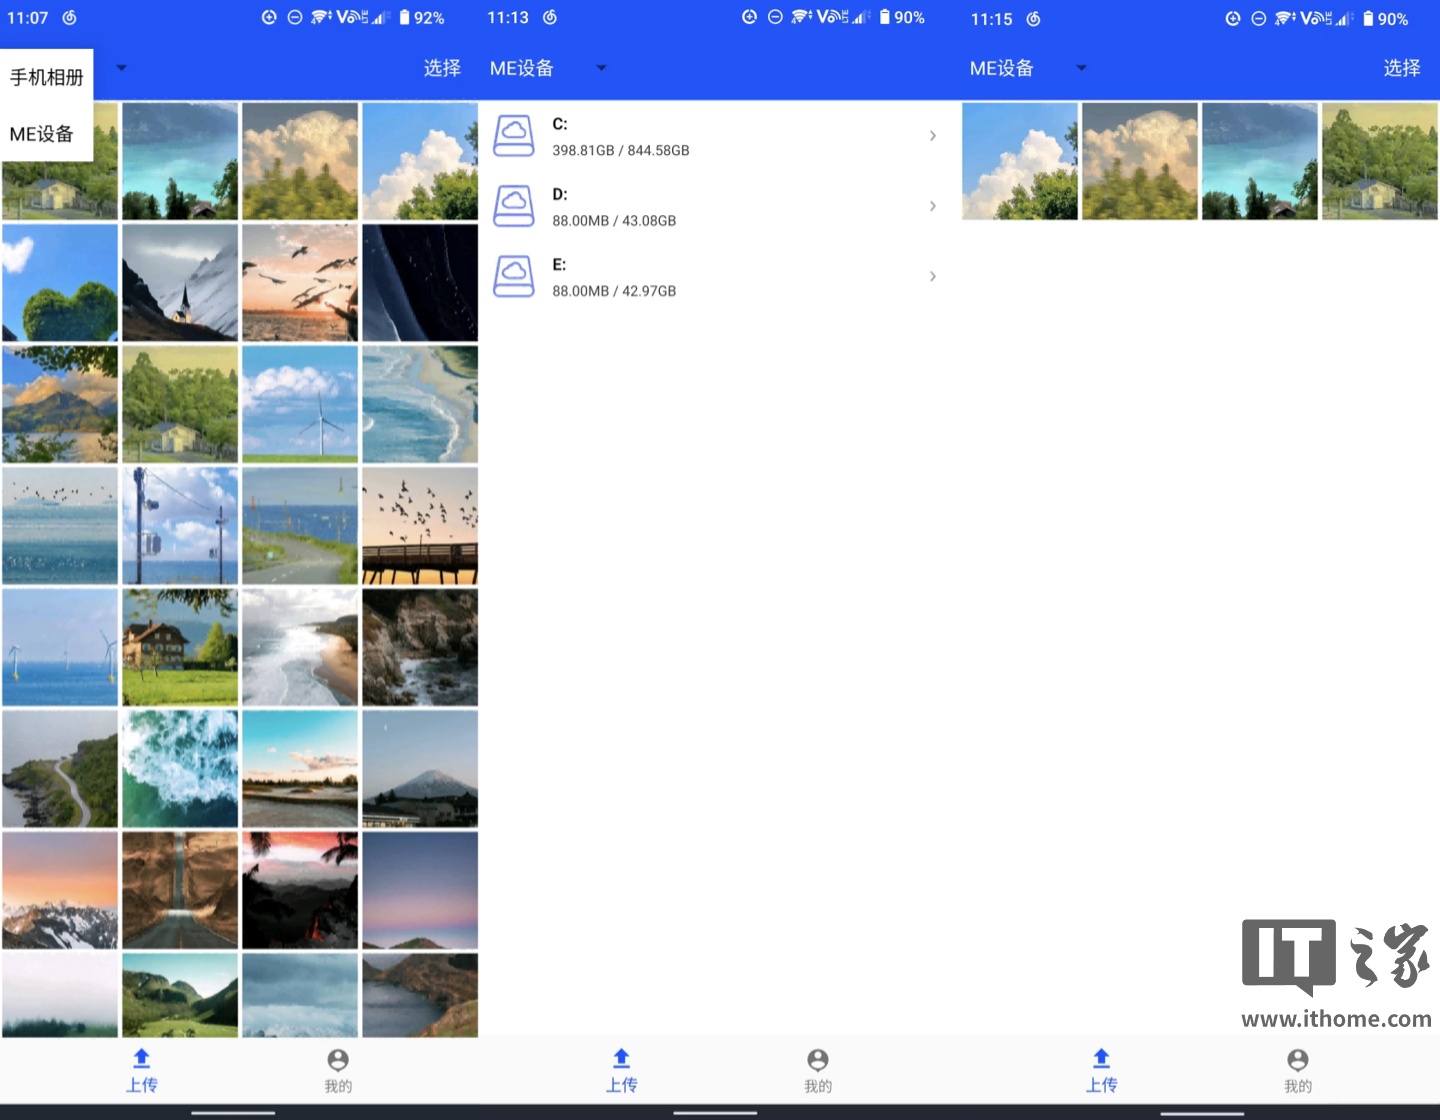Expand the E: drive row chevron
The width and height of the screenshot is (1440, 1120).
[932, 277]
